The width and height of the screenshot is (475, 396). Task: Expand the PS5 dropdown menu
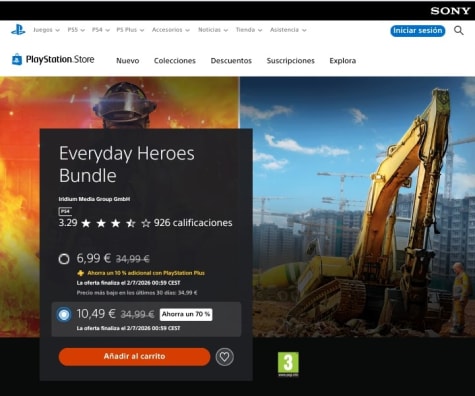coord(76,30)
